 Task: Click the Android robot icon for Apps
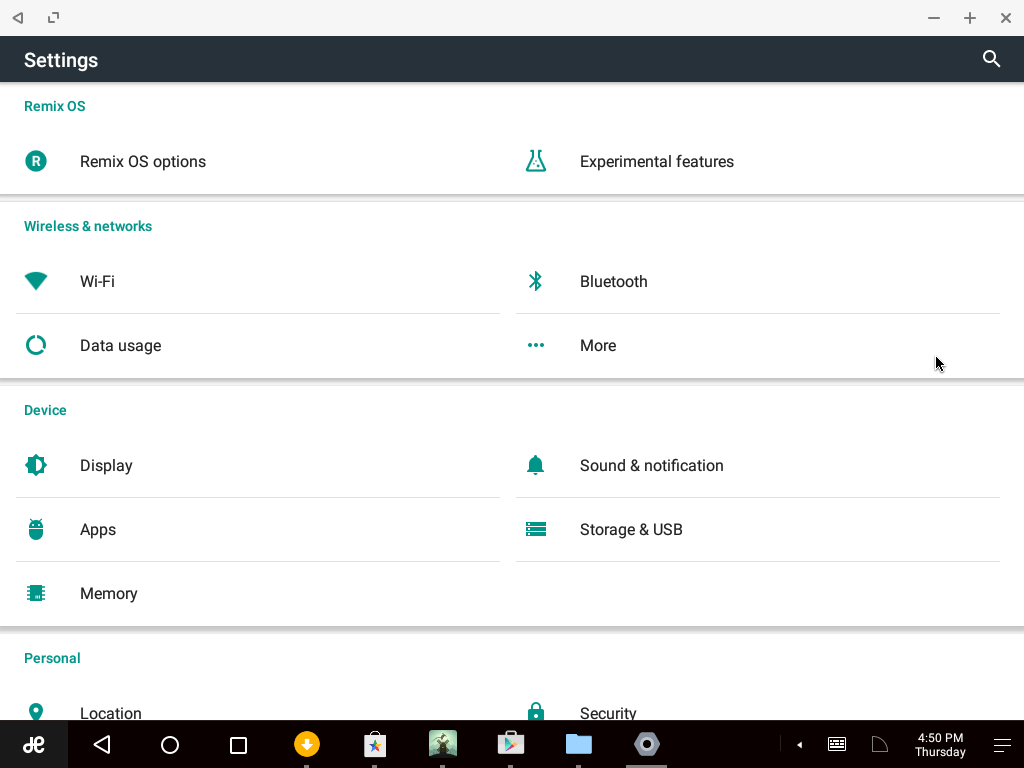tap(36, 529)
